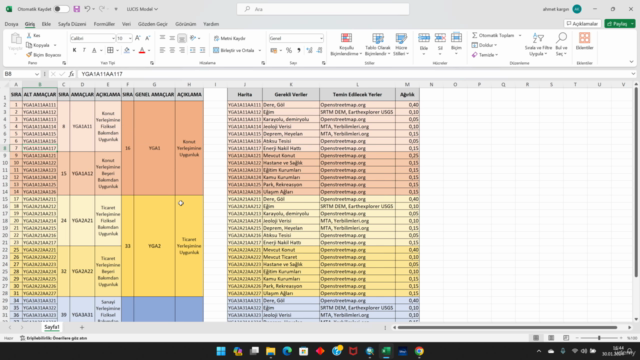640x360 pixels.
Task: Click inside the Ara search box
Action: tap(323, 9)
